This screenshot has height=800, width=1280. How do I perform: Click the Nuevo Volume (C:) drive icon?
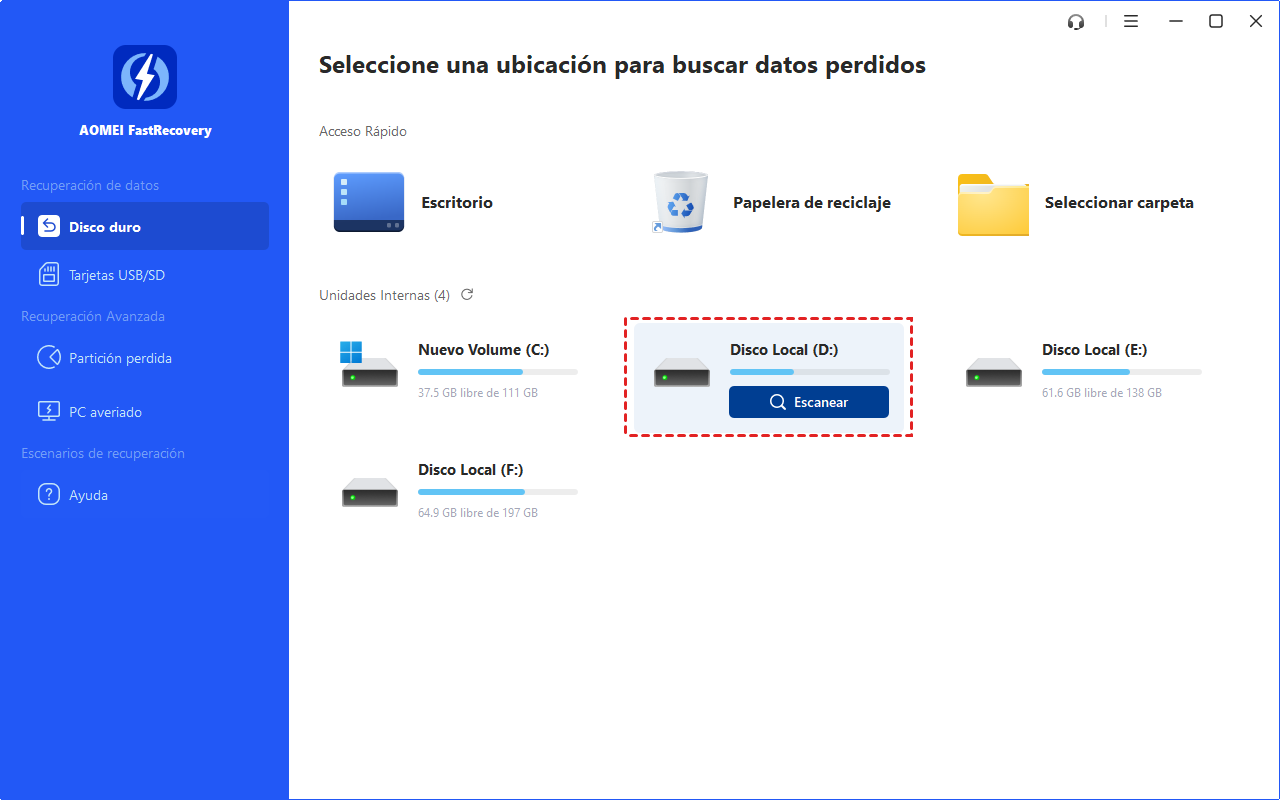369,365
